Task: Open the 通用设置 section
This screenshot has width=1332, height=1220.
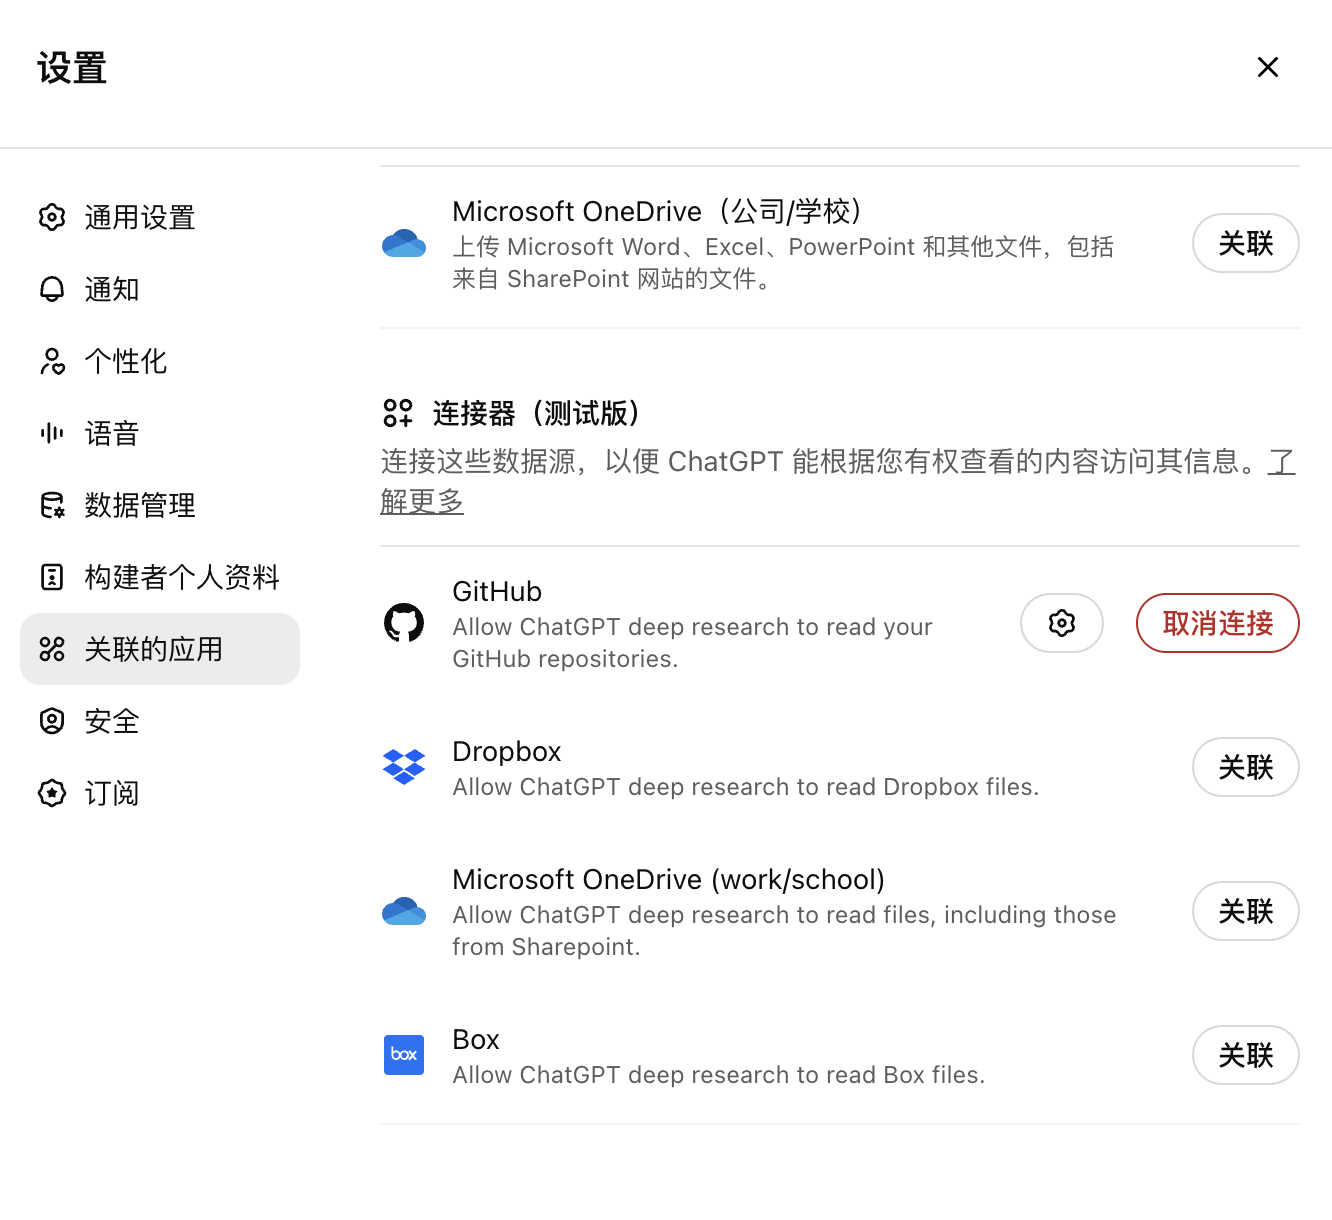Action: [x=160, y=217]
